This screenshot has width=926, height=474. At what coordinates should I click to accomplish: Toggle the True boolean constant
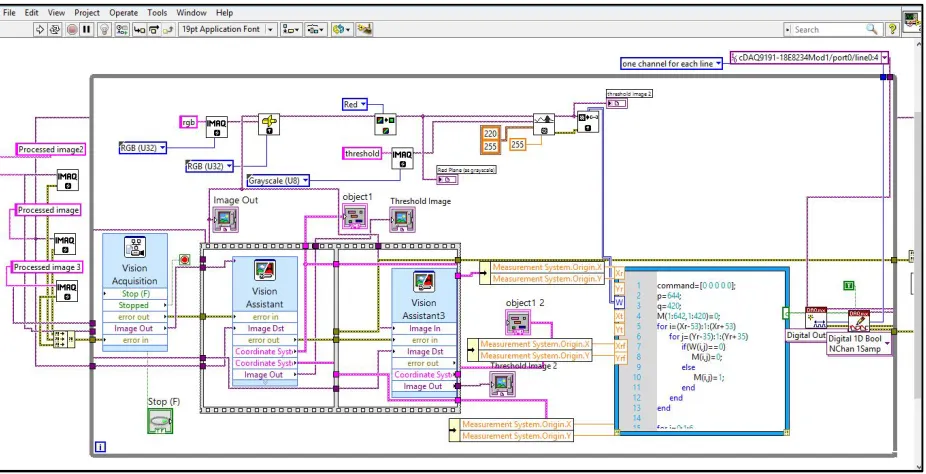pos(849,286)
